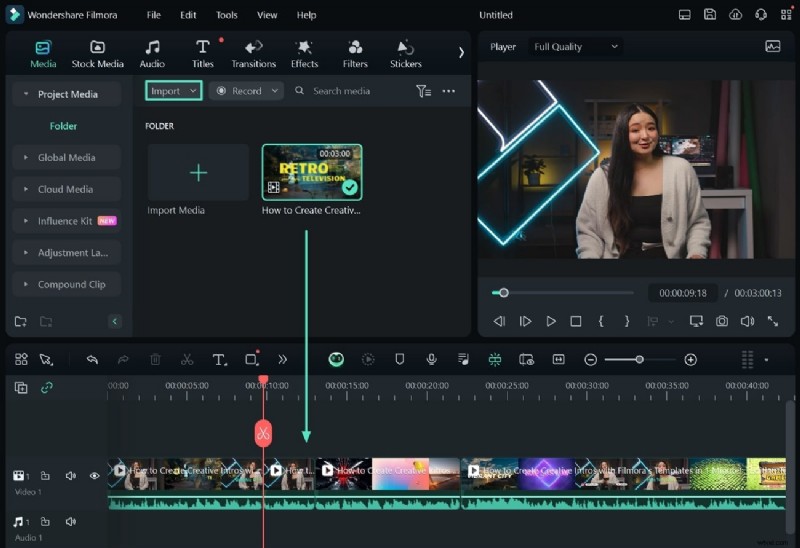Open the Full Quality dropdown

[575, 46]
